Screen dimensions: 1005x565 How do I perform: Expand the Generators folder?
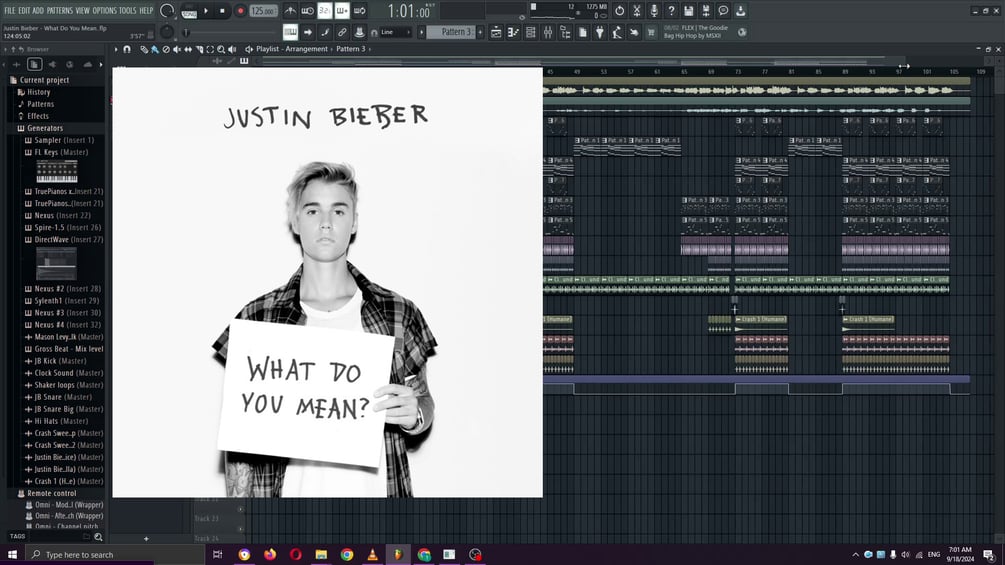[x=40, y=128]
